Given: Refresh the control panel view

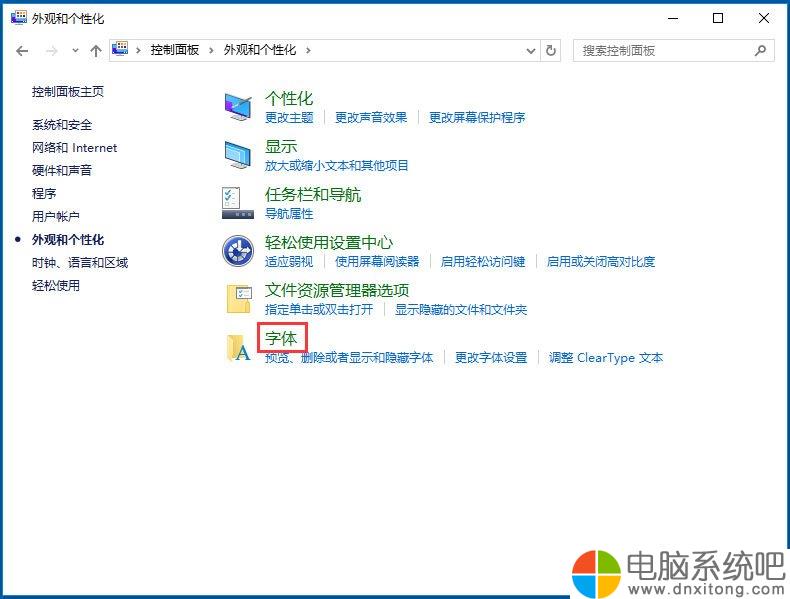Looking at the screenshot, I should click(x=551, y=50).
